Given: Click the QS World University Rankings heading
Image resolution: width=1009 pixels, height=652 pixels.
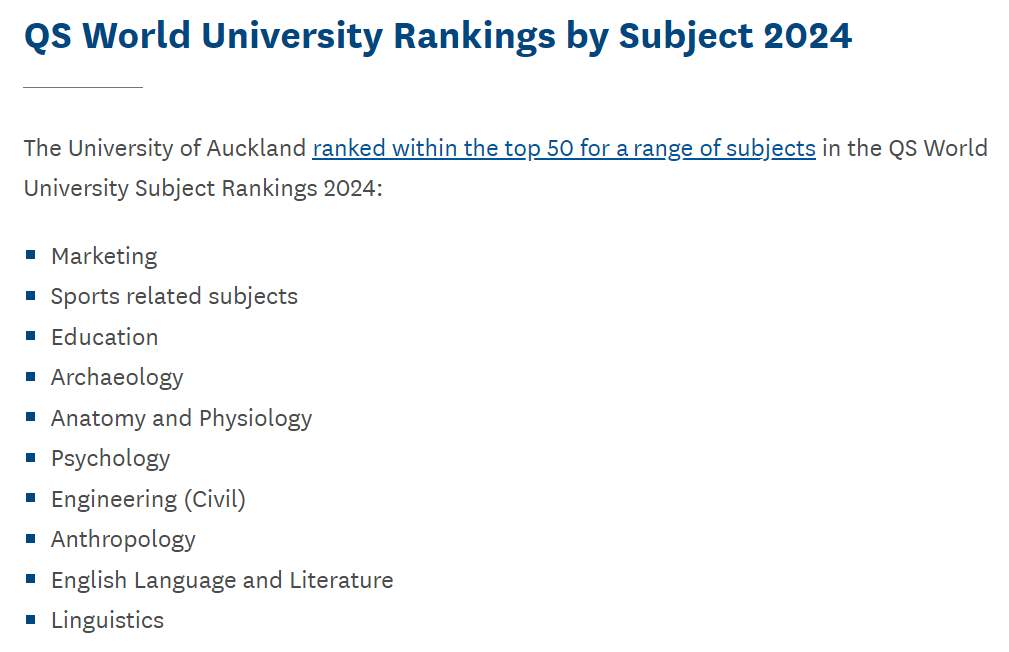Looking at the screenshot, I should coord(438,36).
